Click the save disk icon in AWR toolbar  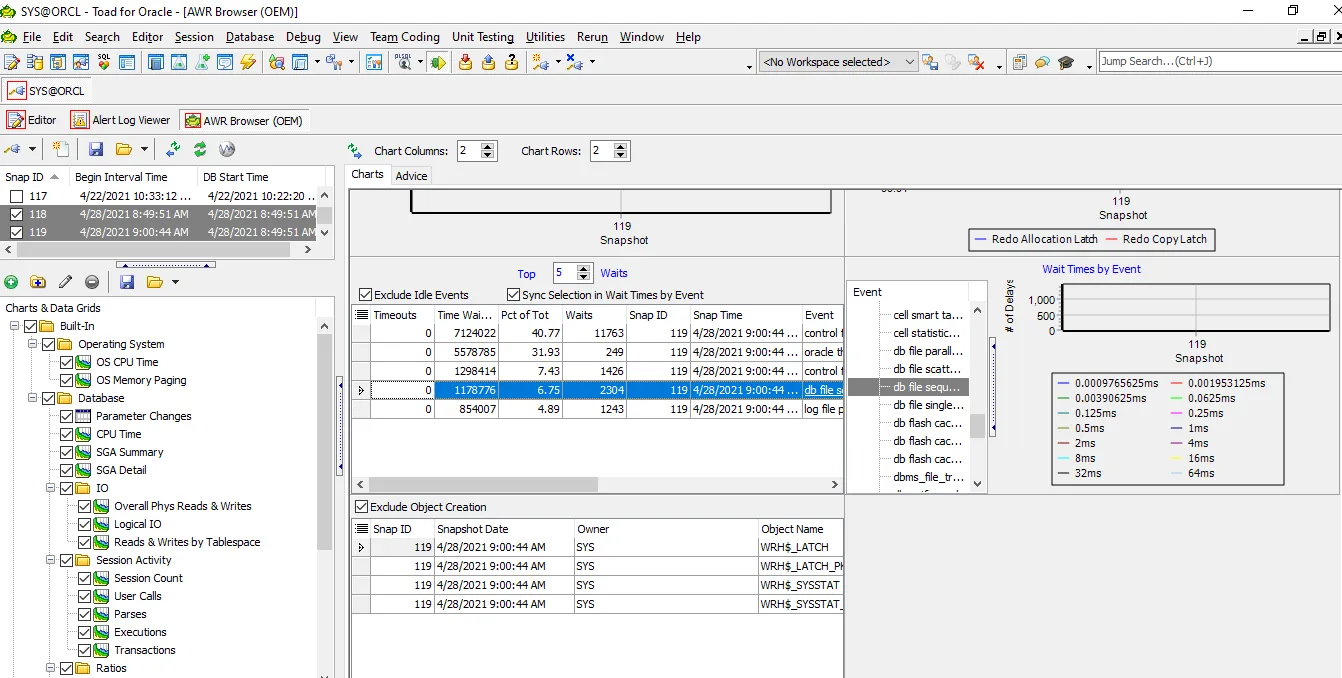[x=96, y=149]
